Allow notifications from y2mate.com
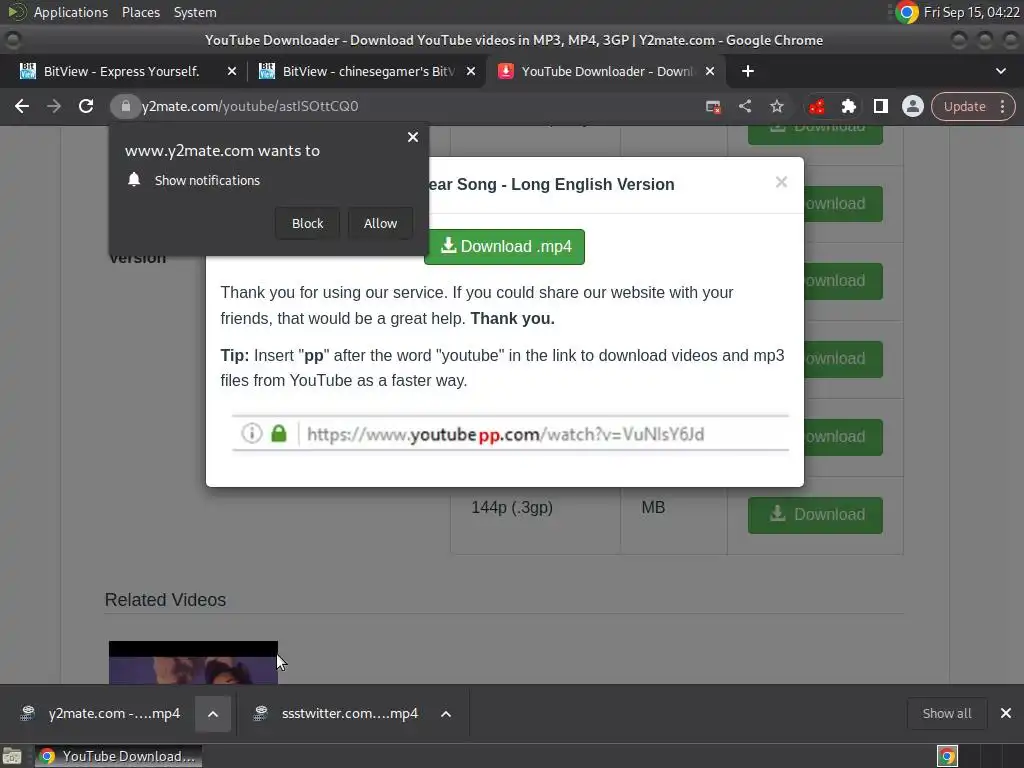The image size is (1024, 768). point(380,223)
